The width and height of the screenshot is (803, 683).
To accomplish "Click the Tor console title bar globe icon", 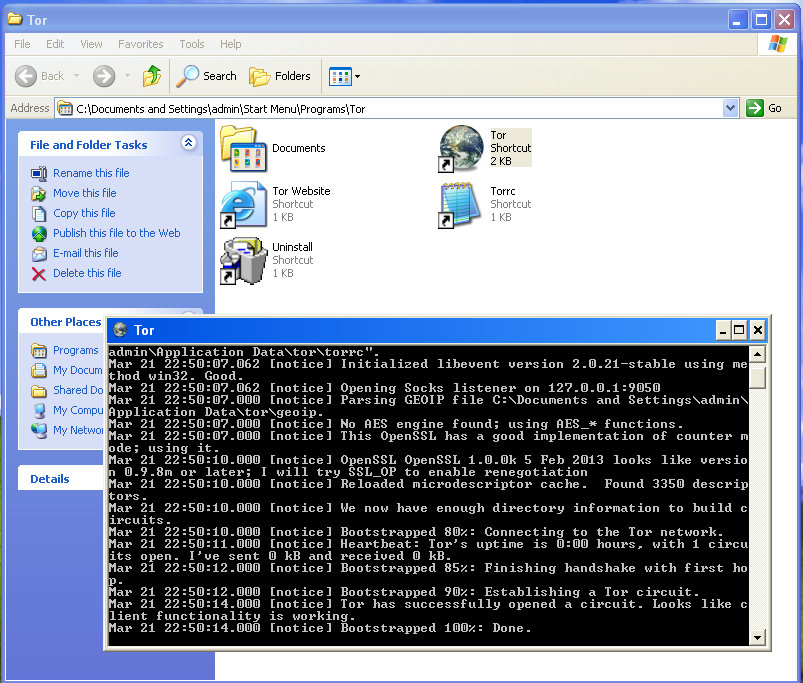I will [x=121, y=330].
